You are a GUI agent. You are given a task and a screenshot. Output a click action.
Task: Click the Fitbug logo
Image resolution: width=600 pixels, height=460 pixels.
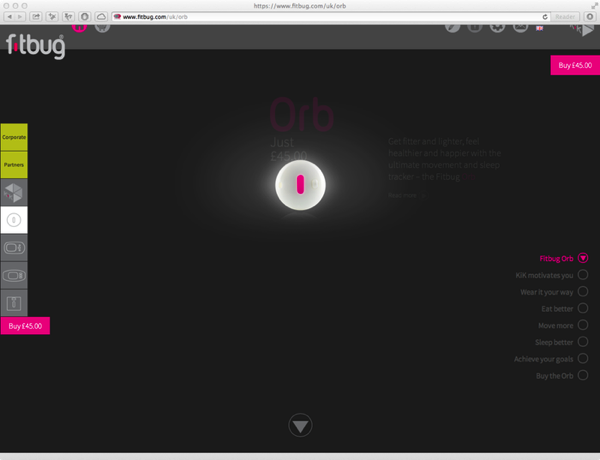(36, 47)
